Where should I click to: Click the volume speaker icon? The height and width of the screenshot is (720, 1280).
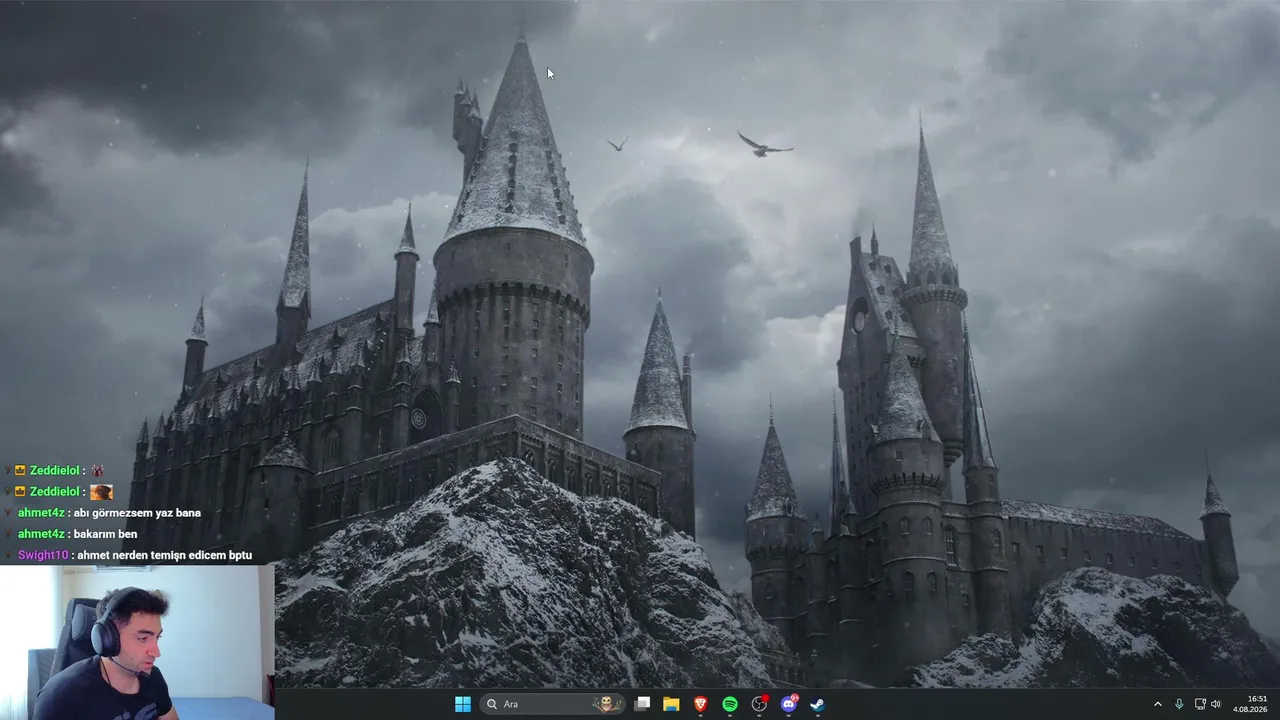click(x=1216, y=704)
